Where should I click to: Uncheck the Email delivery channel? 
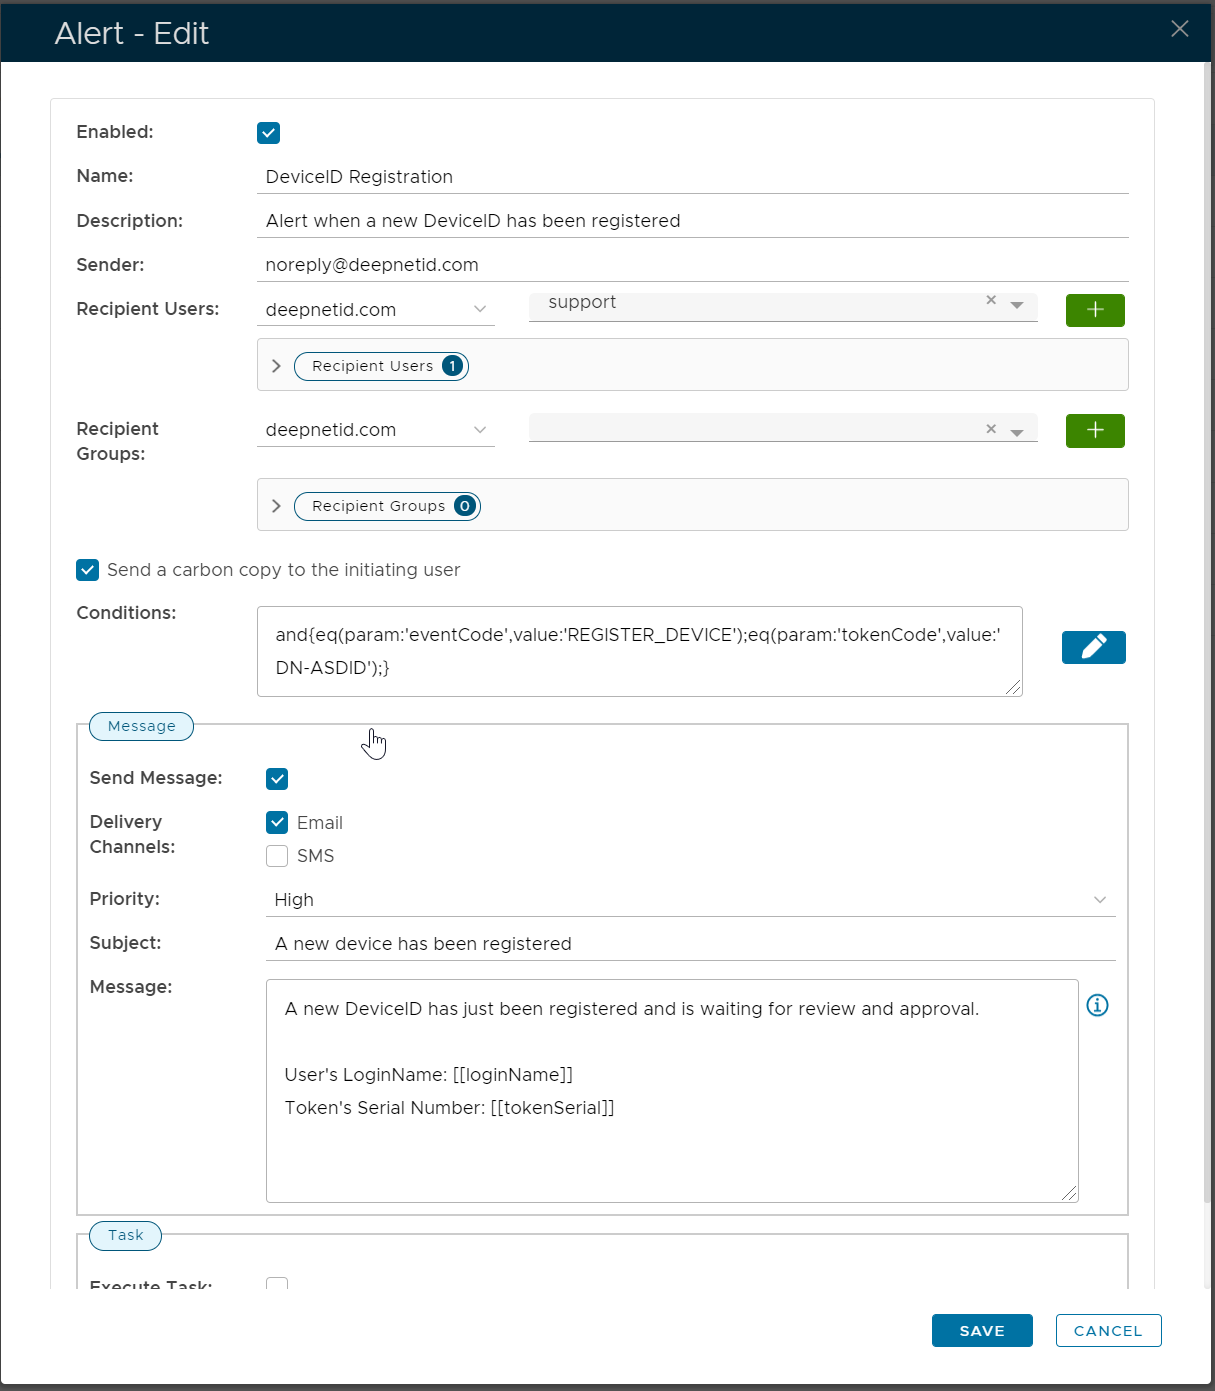click(x=277, y=822)
